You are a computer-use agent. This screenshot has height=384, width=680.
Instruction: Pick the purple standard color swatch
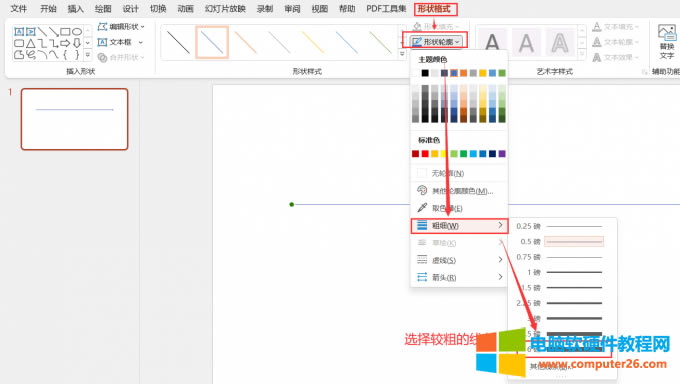pyautogui.click(x=502, y=154)
